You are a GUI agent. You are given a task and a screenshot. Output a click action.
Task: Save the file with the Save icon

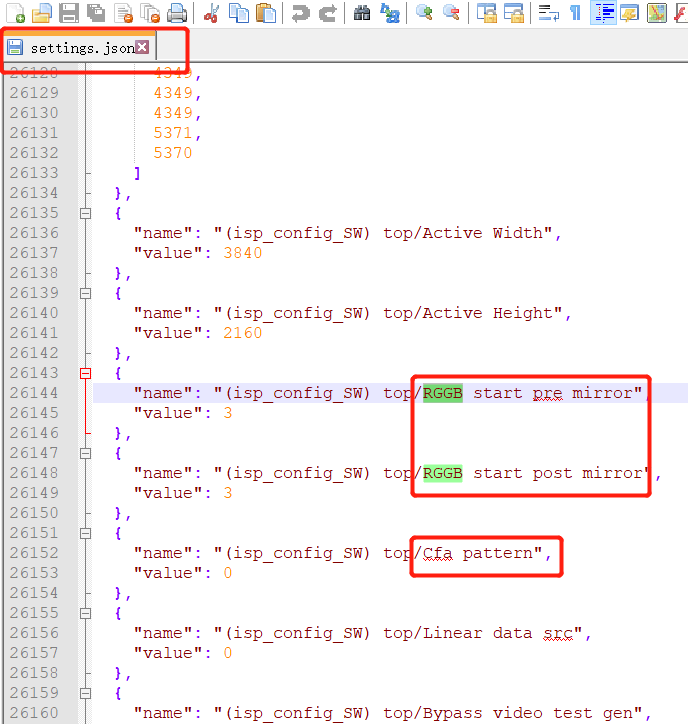click(x=68, y=13)
